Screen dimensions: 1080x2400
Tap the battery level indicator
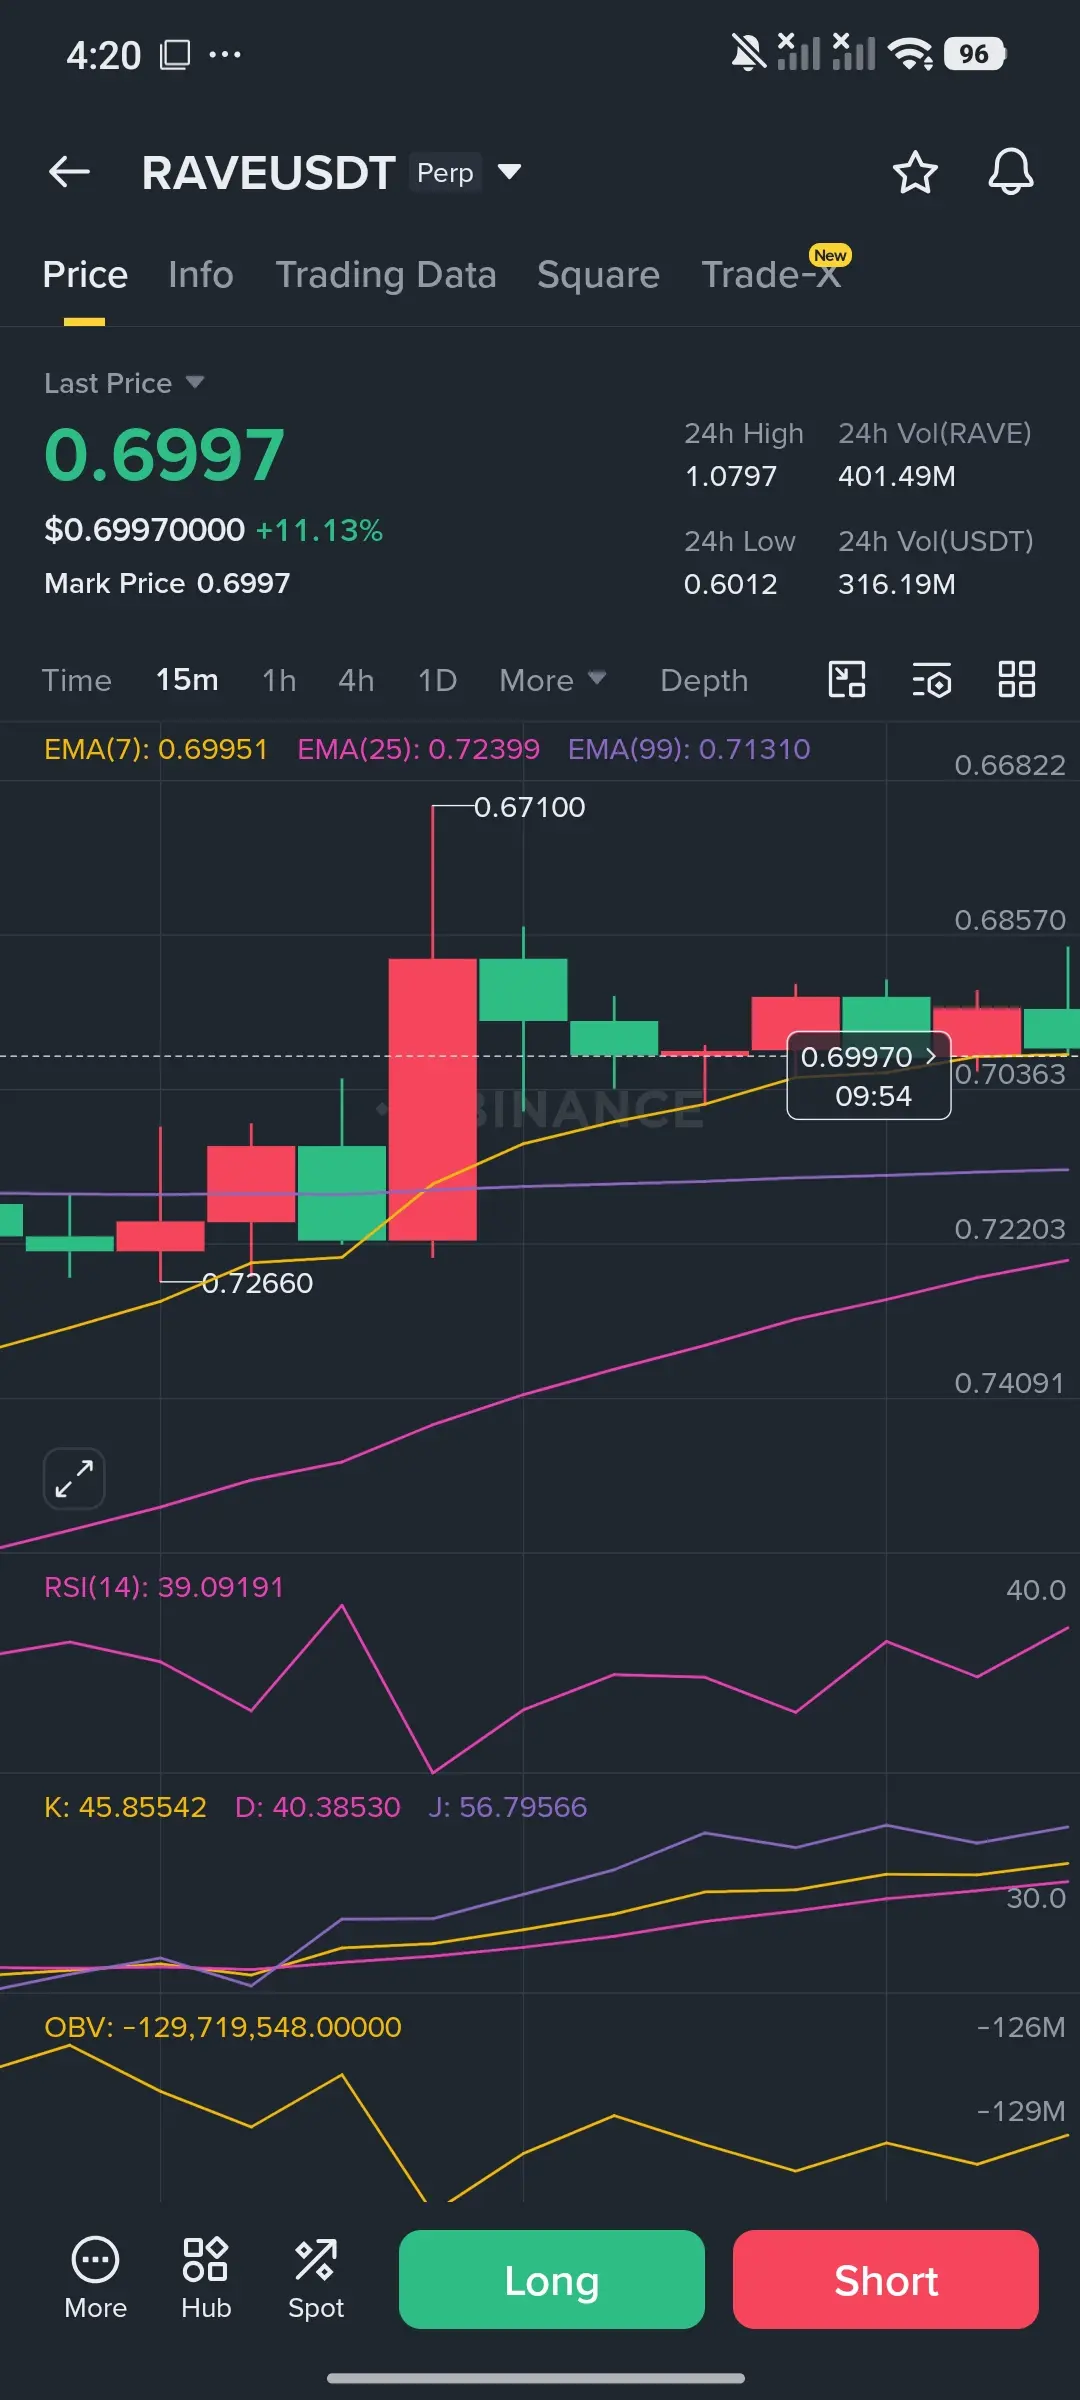(974, 53)
